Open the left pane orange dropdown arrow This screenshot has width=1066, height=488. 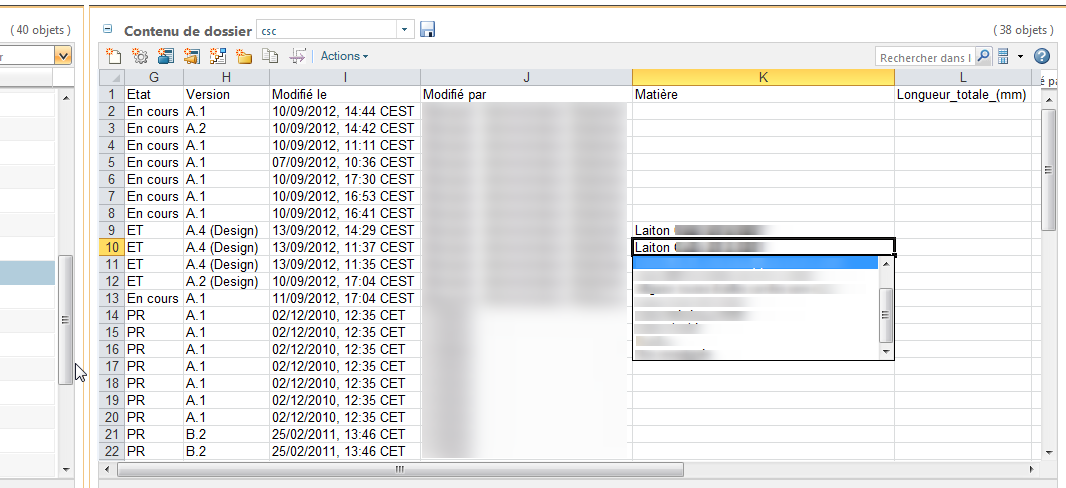pyautogui.click(x=63, y=56)
